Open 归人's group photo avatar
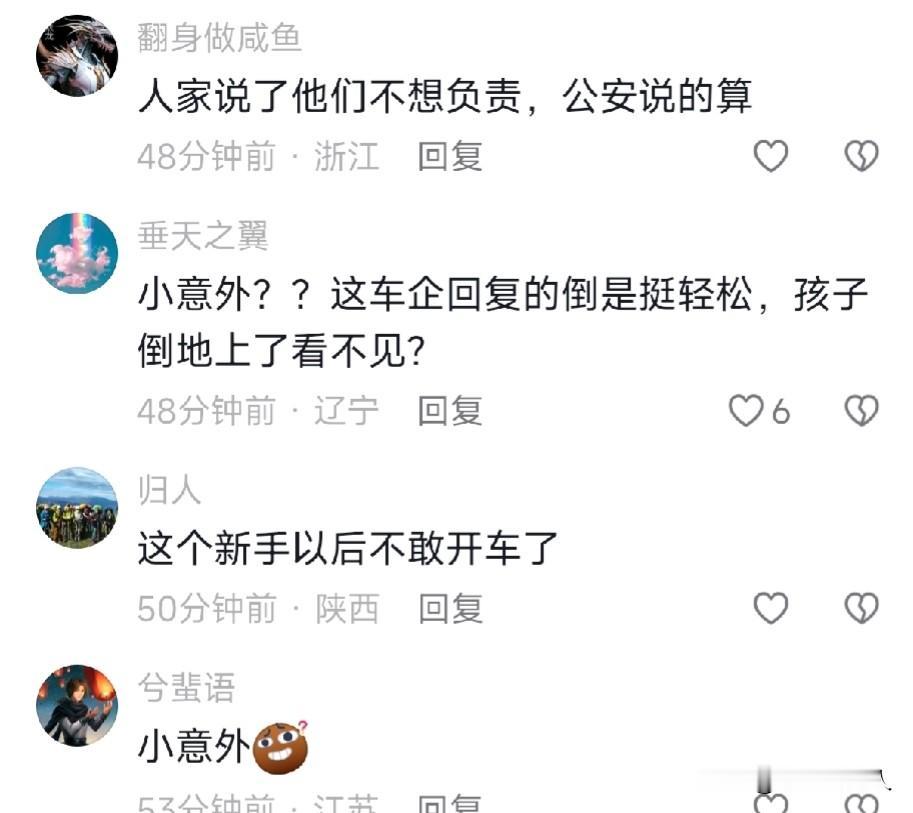The height and width of the screenshot is (813, 913). coord(77,508)
